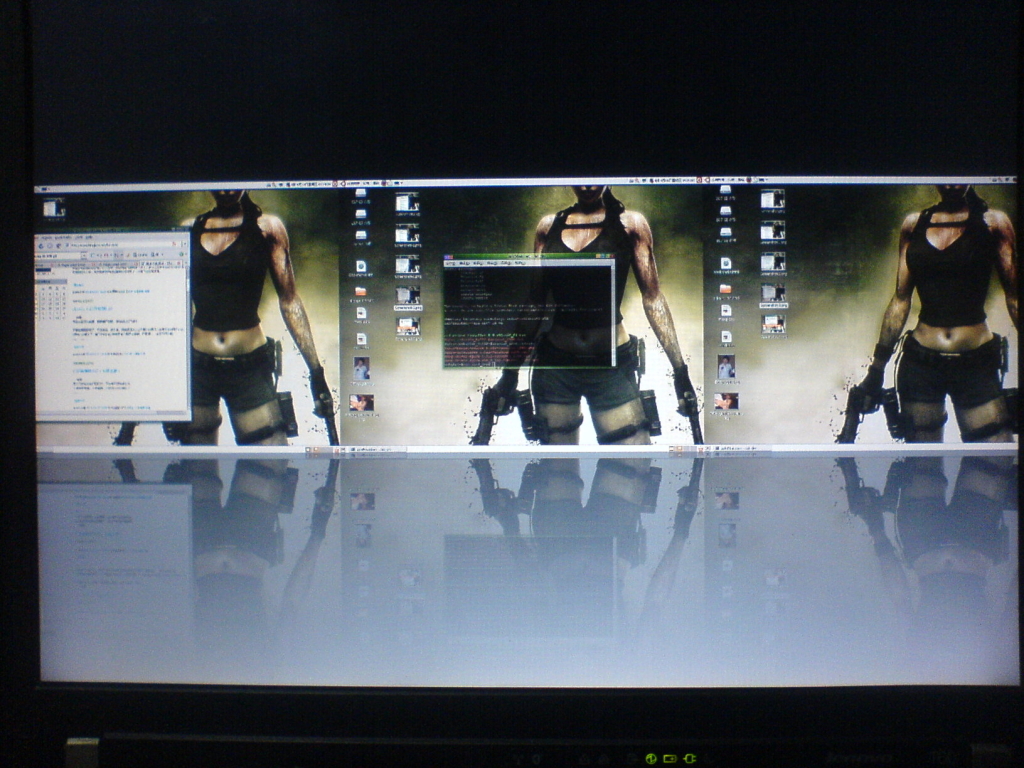Select the highlighted fourth screenshot file, right desktop
The image size is (1024, 768).
(x=772, y=293)
